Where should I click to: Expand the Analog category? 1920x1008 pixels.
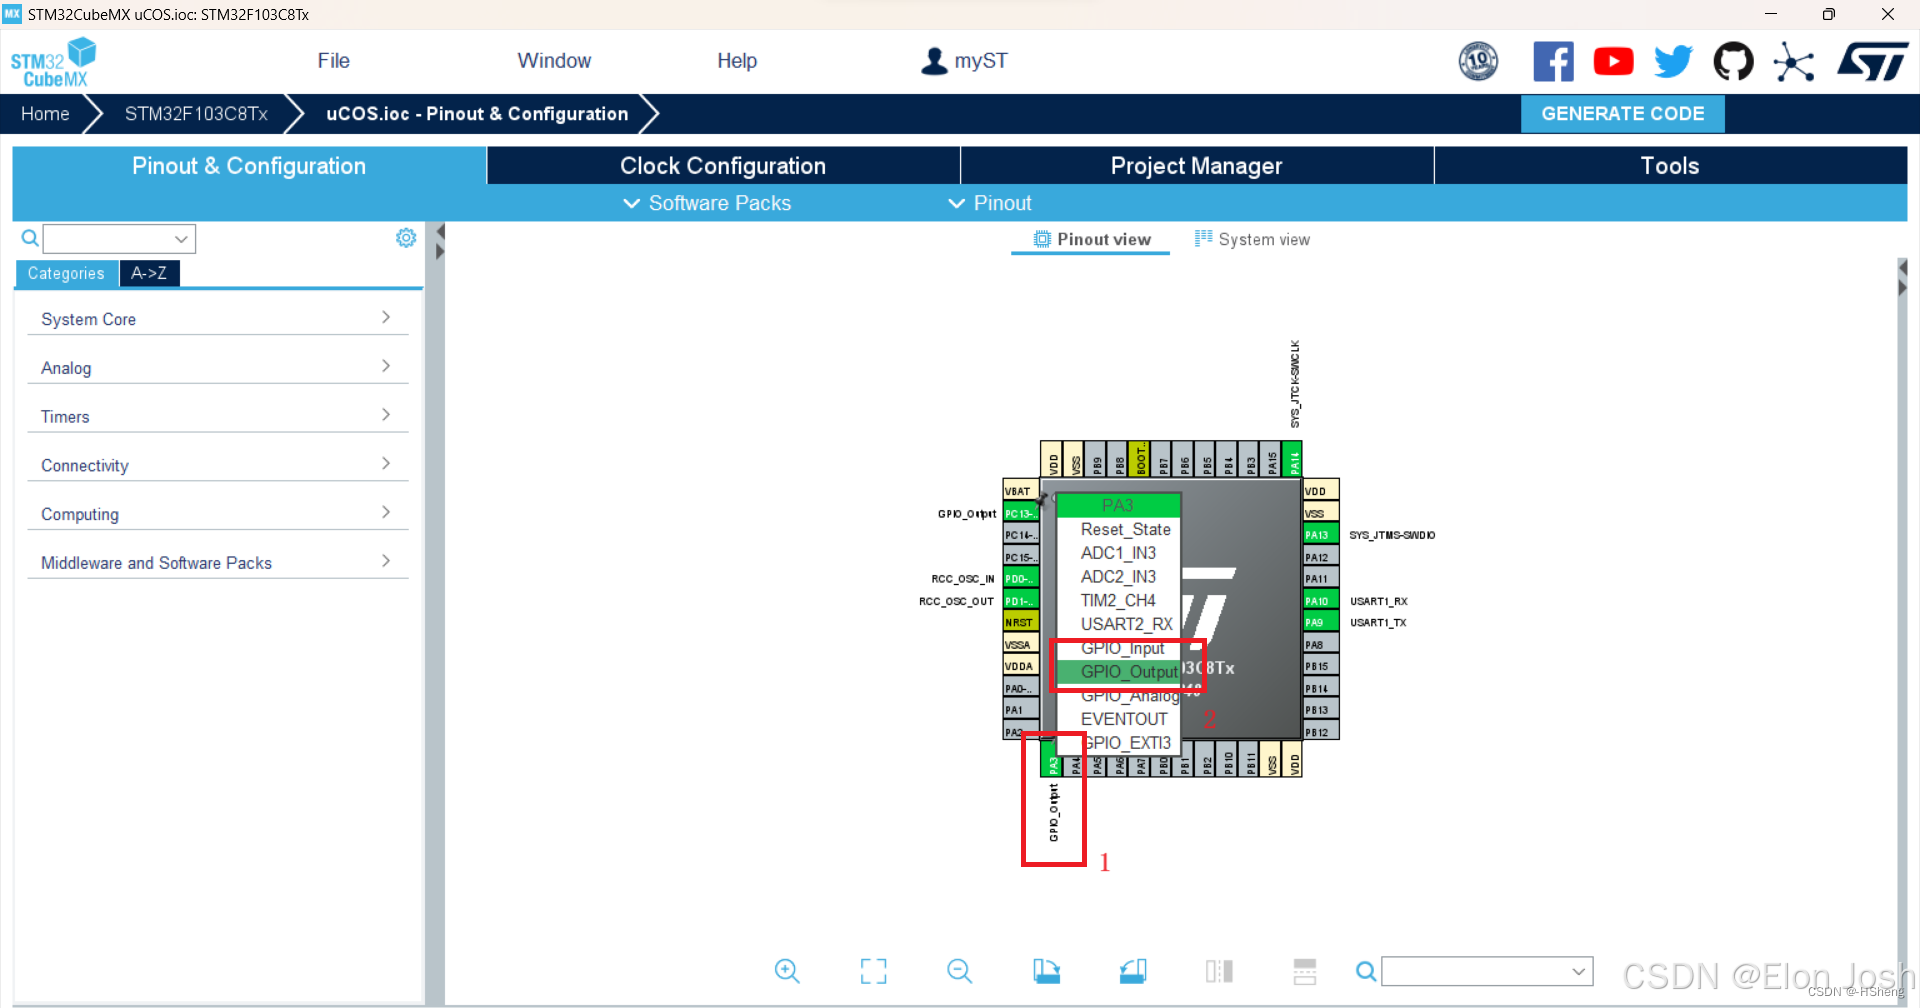217,368
